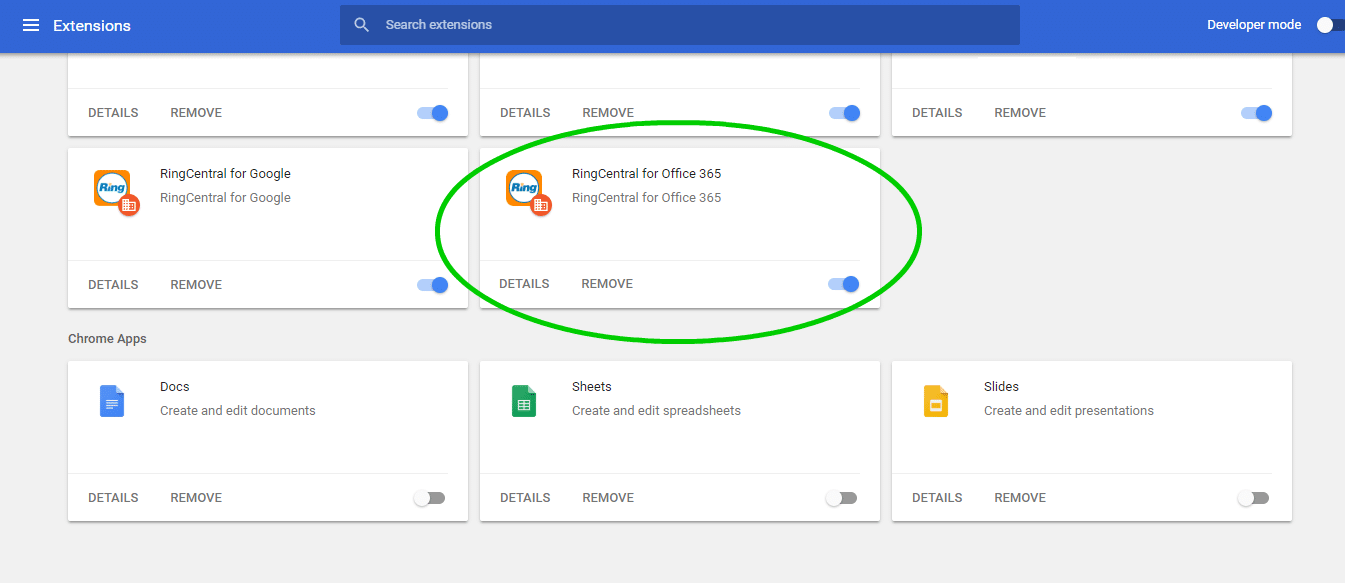Enable the Slides app toggle

pyautogui.click(x=1254, y=498)
